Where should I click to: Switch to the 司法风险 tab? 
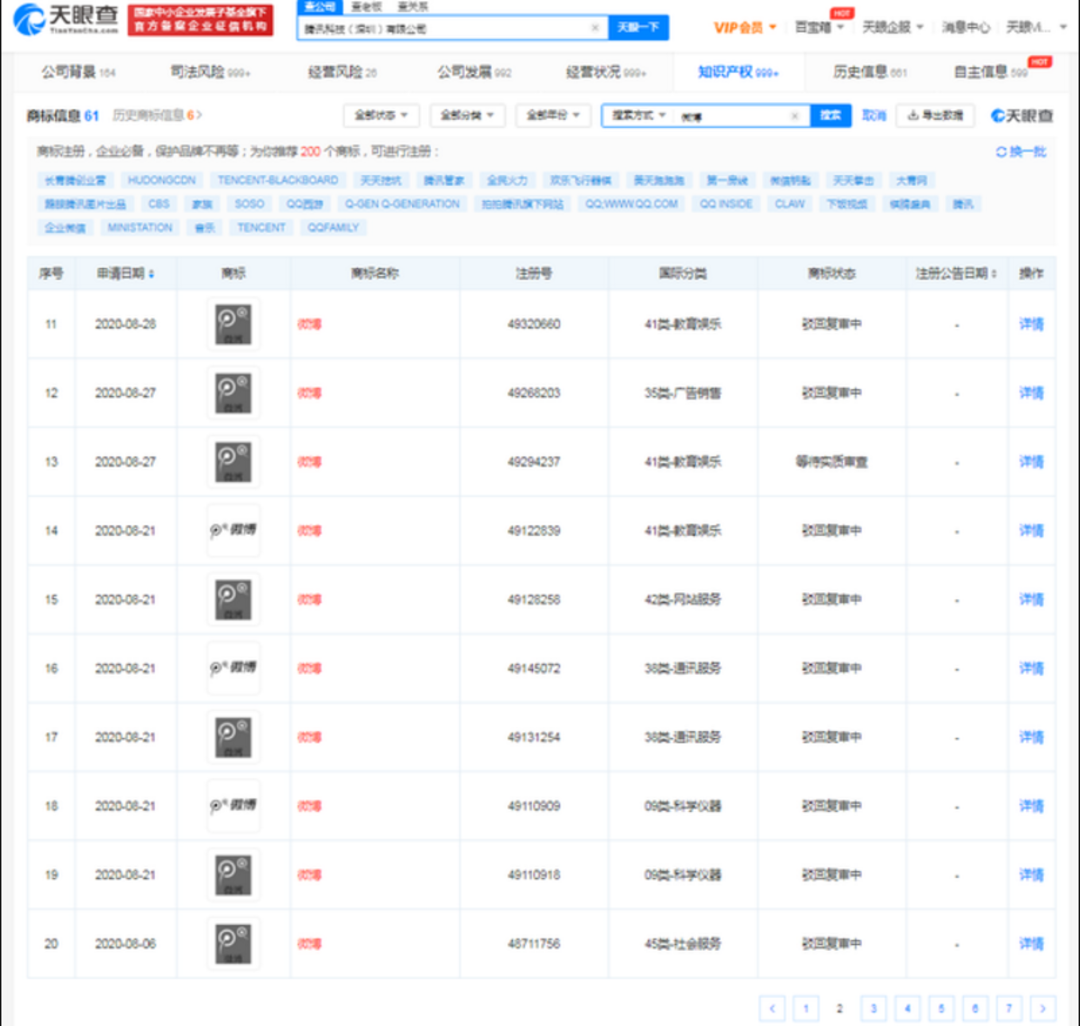pyautogui.click(x=211, y=72)
